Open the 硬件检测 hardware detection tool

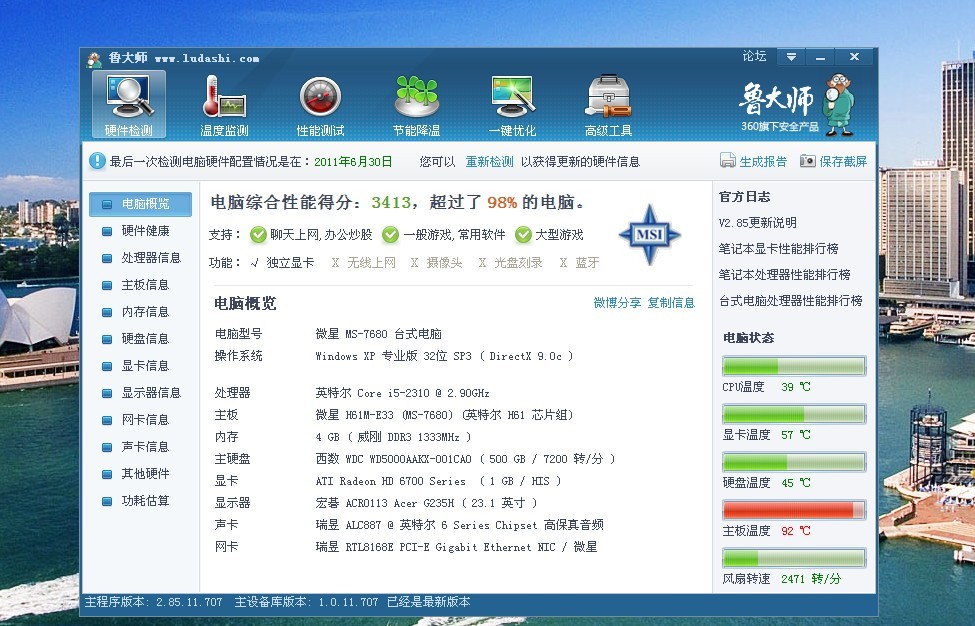tap(129, 104)
